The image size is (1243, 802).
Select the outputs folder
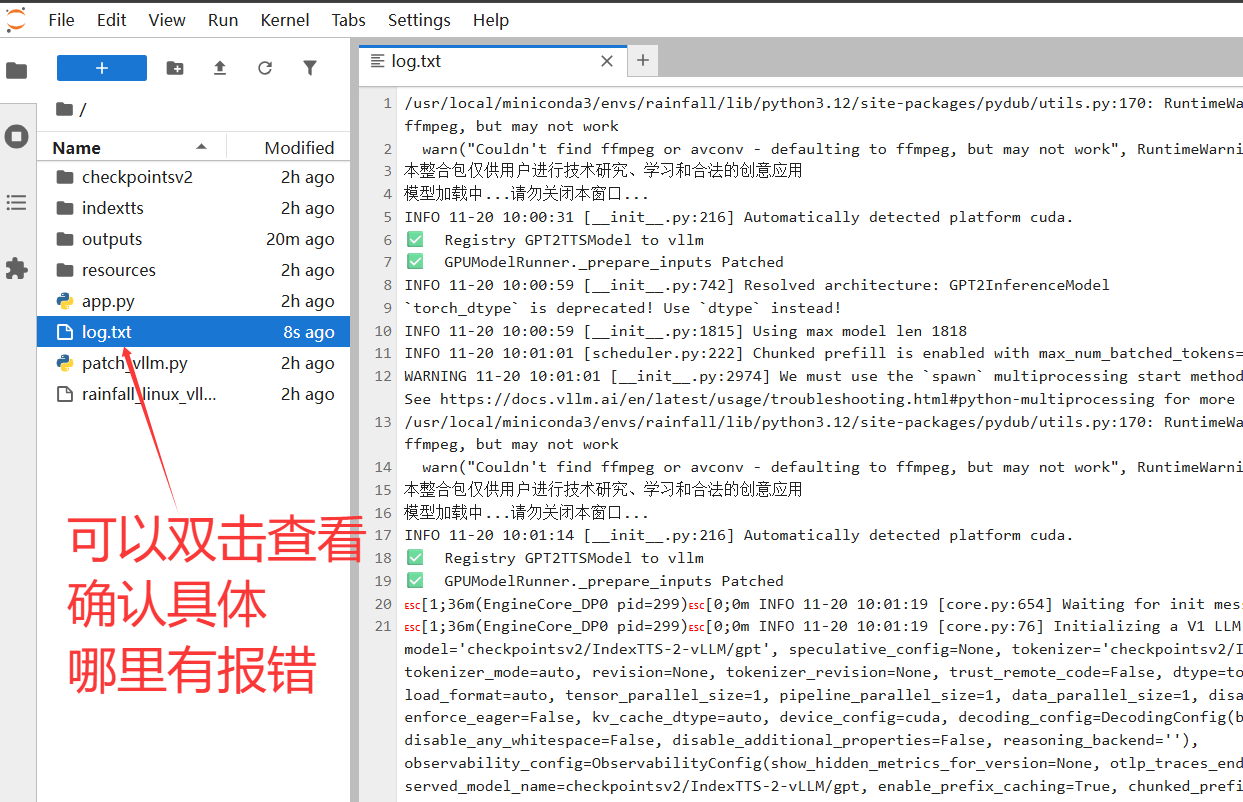112,240
